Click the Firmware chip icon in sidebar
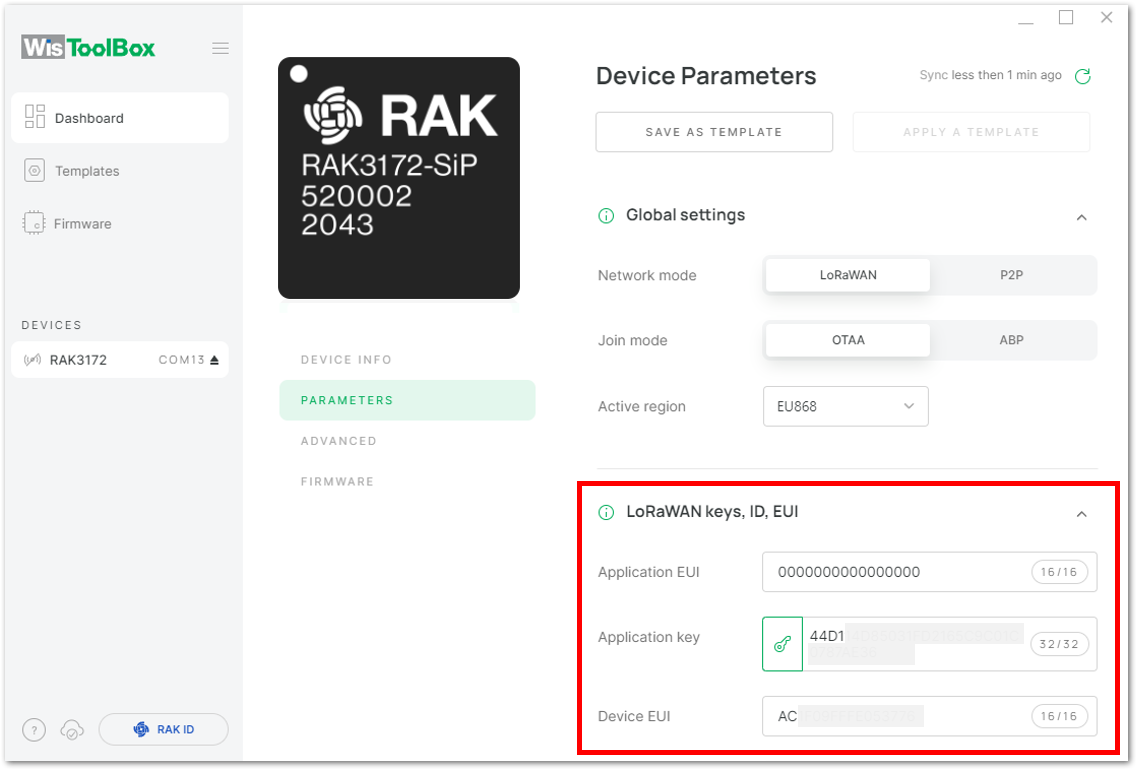Viewport: 1137px width, 770px height. tap(34, 223)
